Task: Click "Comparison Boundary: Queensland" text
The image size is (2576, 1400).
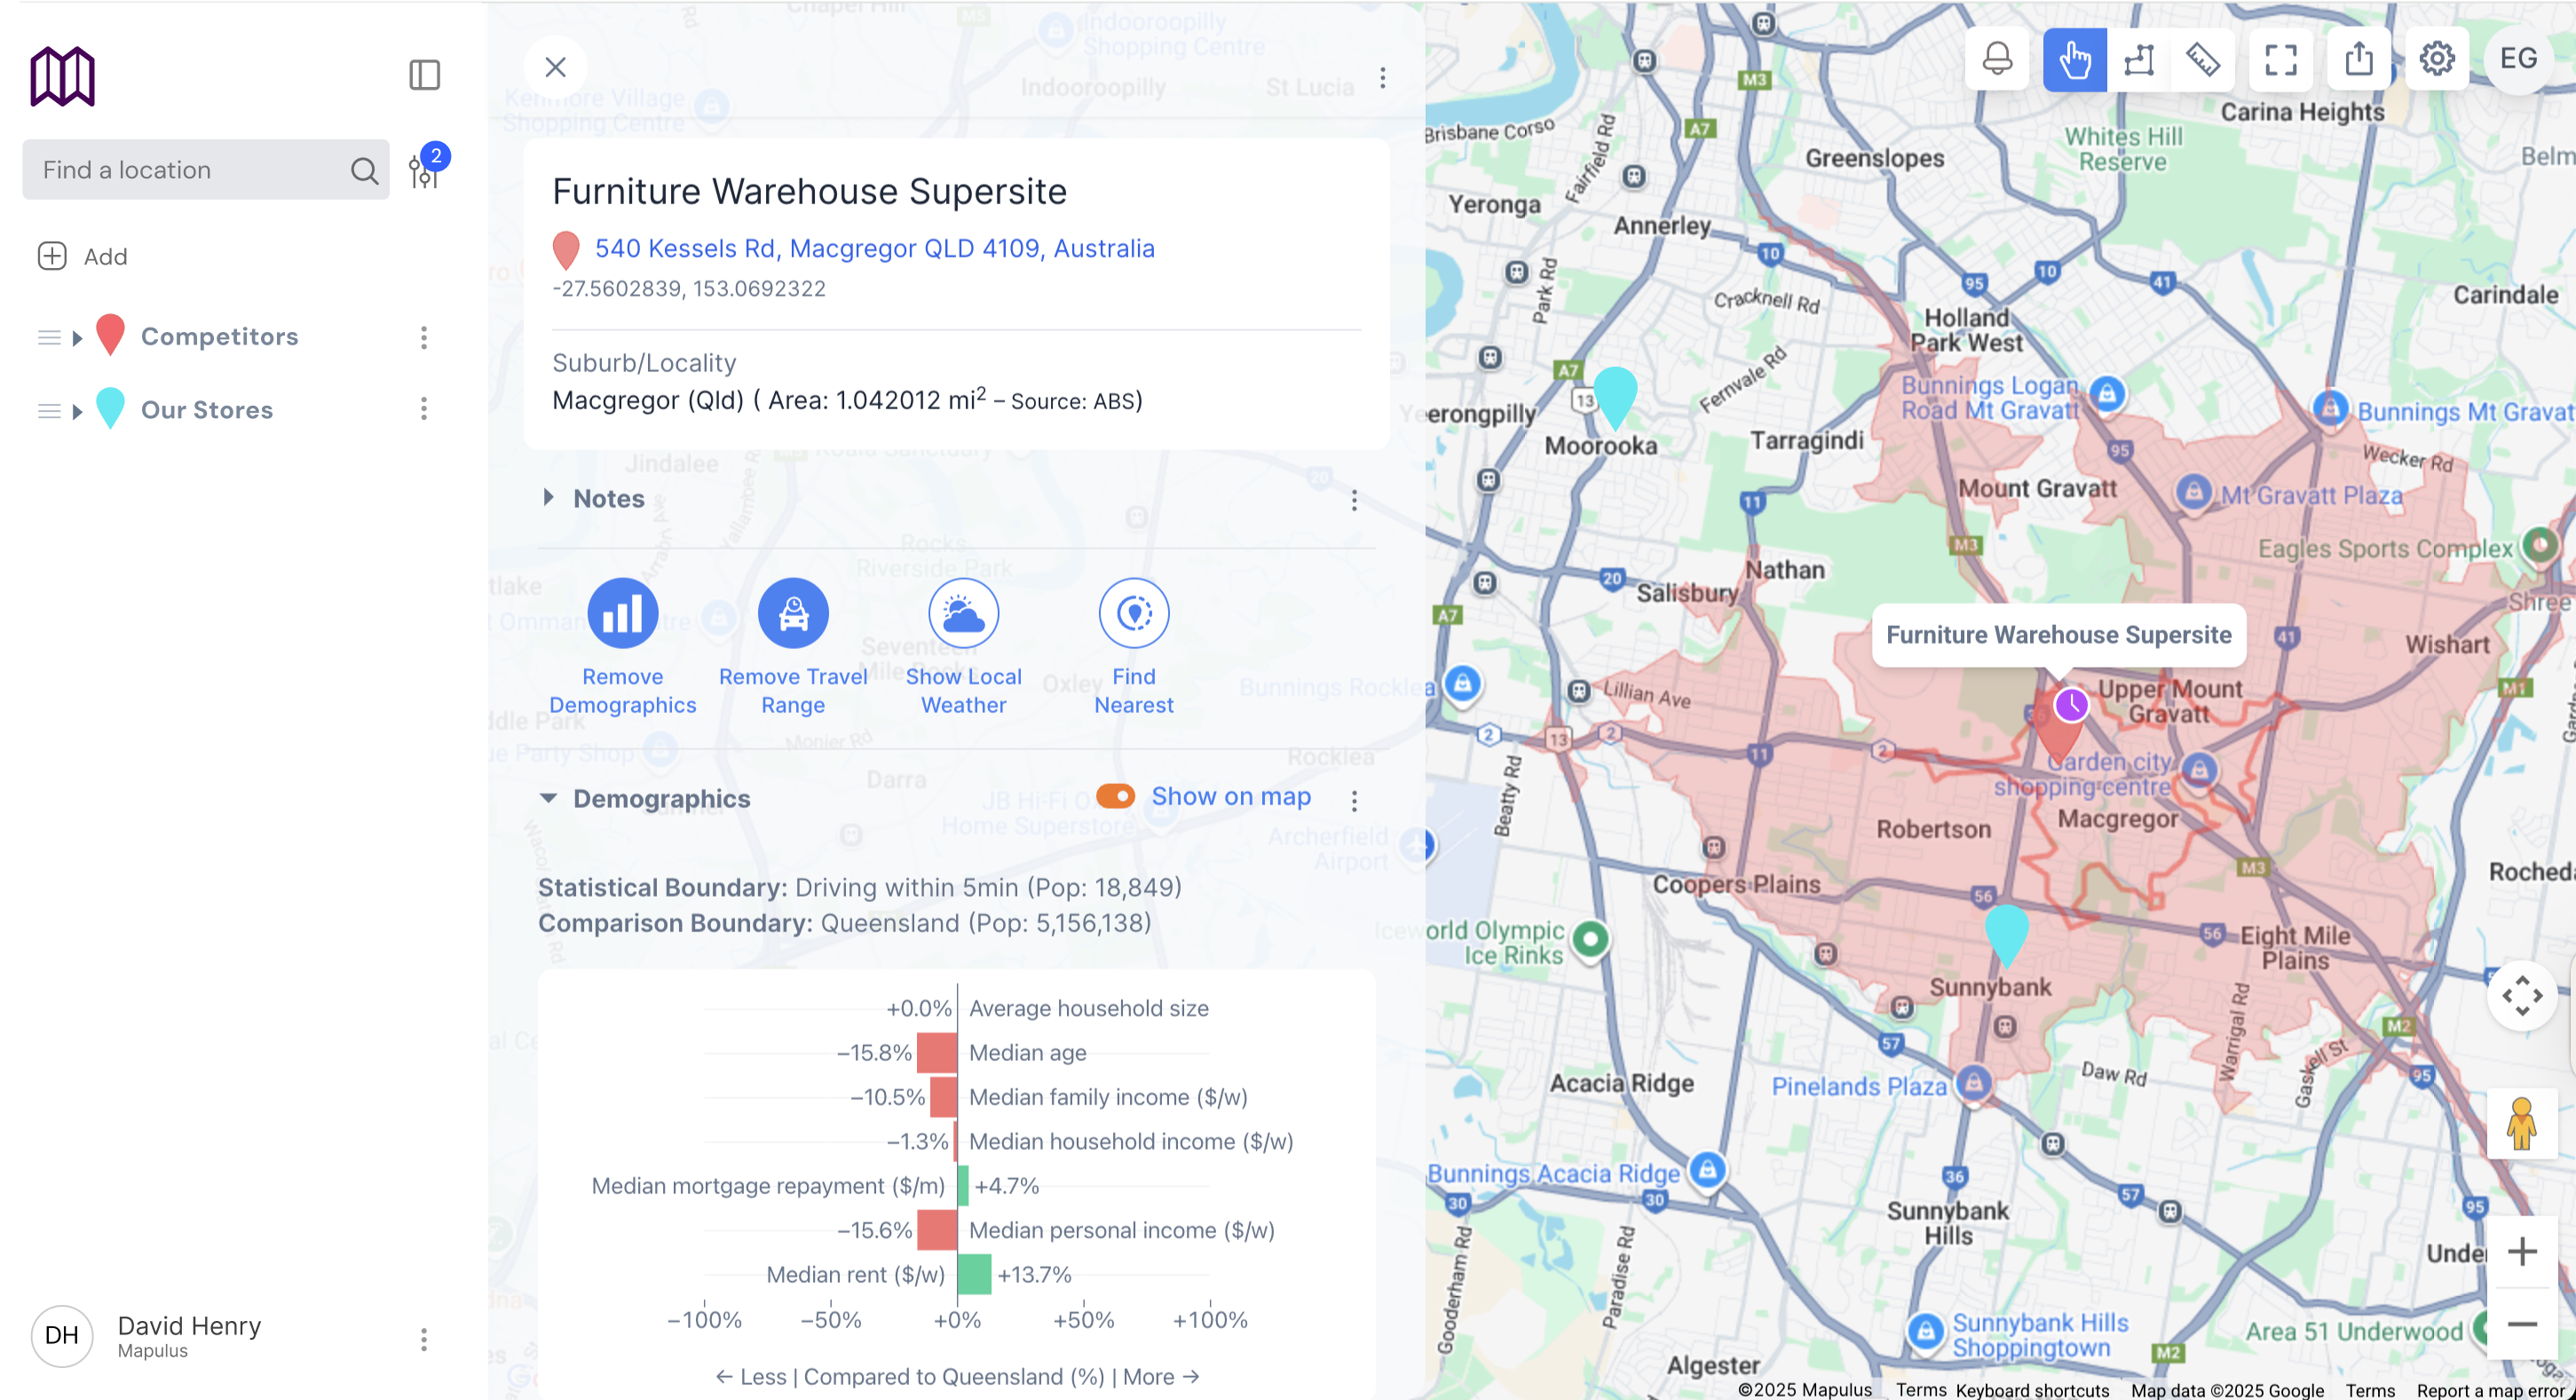Action: 844,923
